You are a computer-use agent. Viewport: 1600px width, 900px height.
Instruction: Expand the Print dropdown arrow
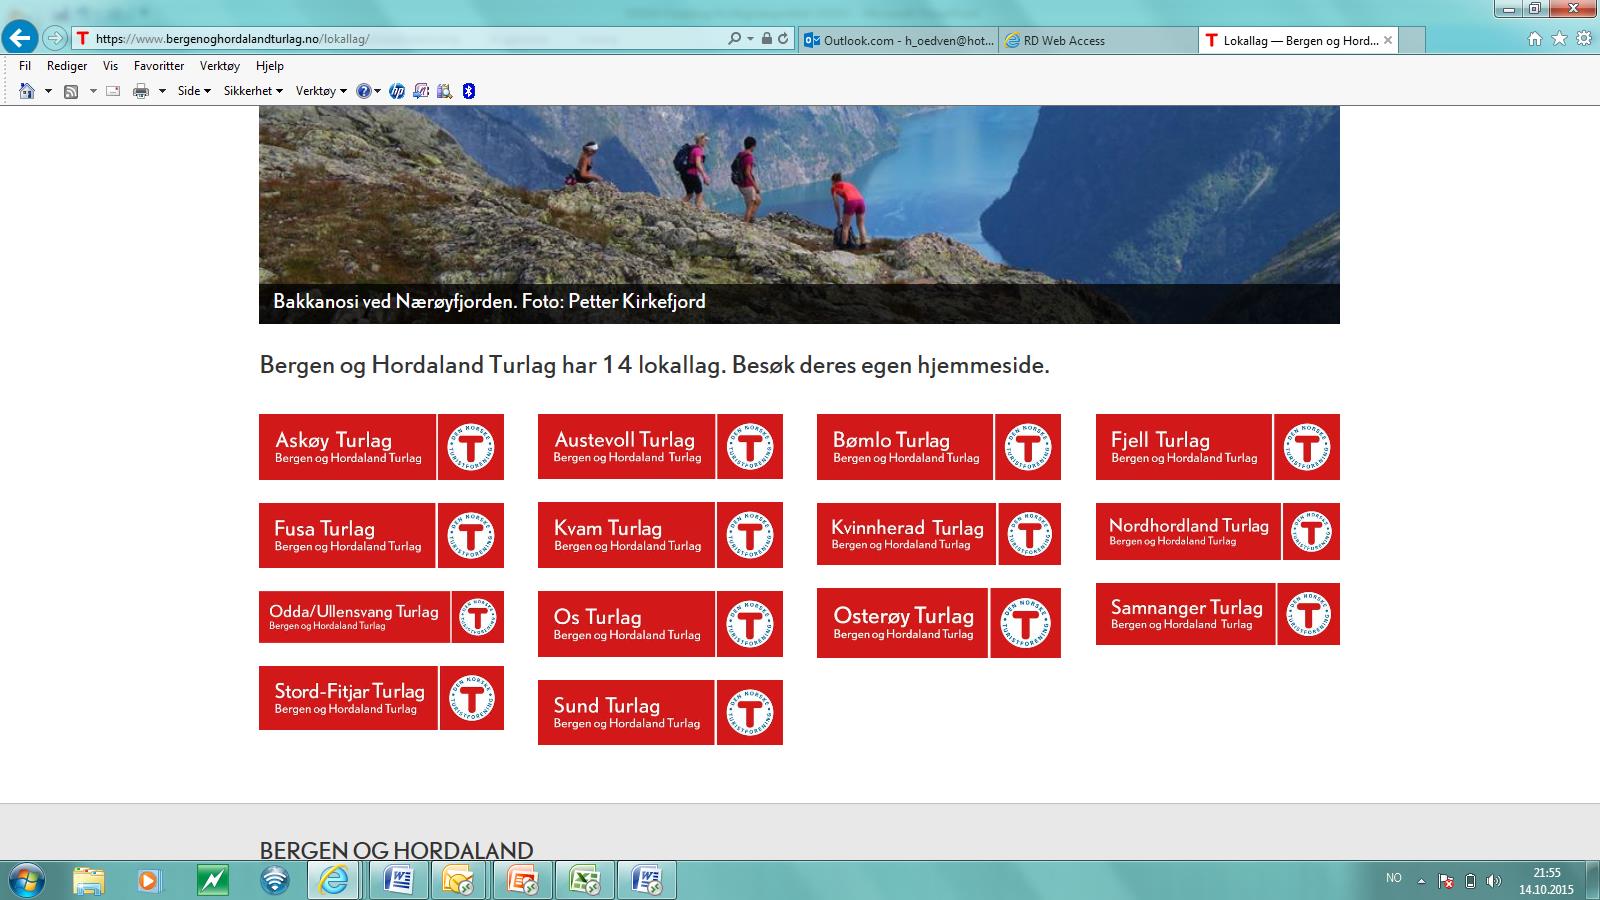162,91
